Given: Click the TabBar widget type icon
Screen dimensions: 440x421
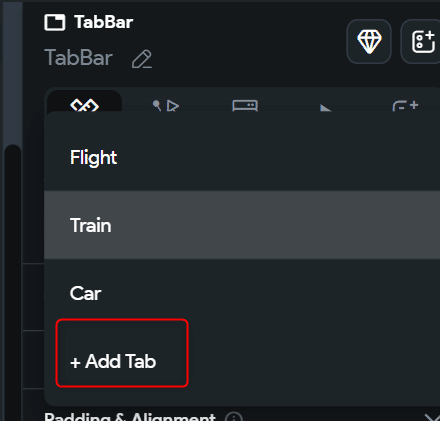Looking at the screenshot, I should coord(55,23).
